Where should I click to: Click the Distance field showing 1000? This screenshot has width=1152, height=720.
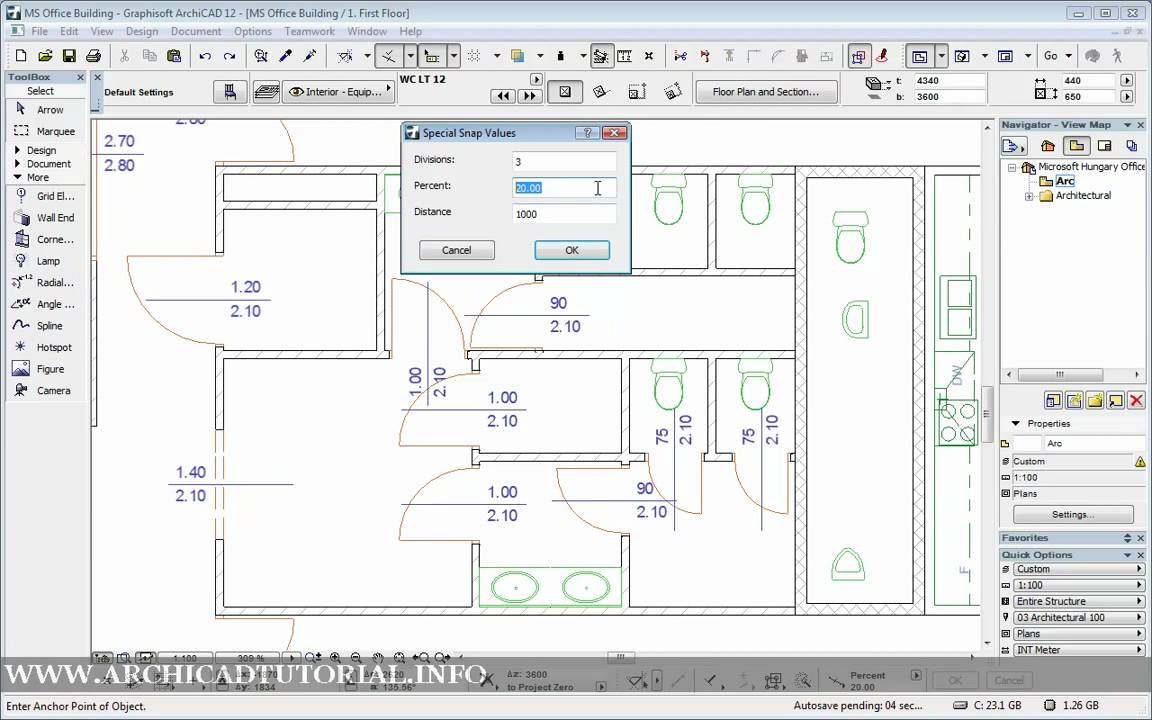[x=564, y=214]
